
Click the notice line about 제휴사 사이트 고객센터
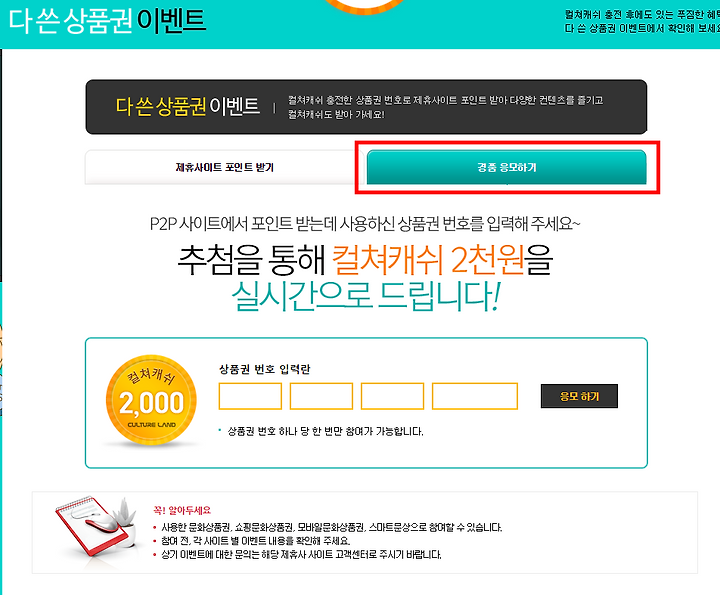point(301,555)
